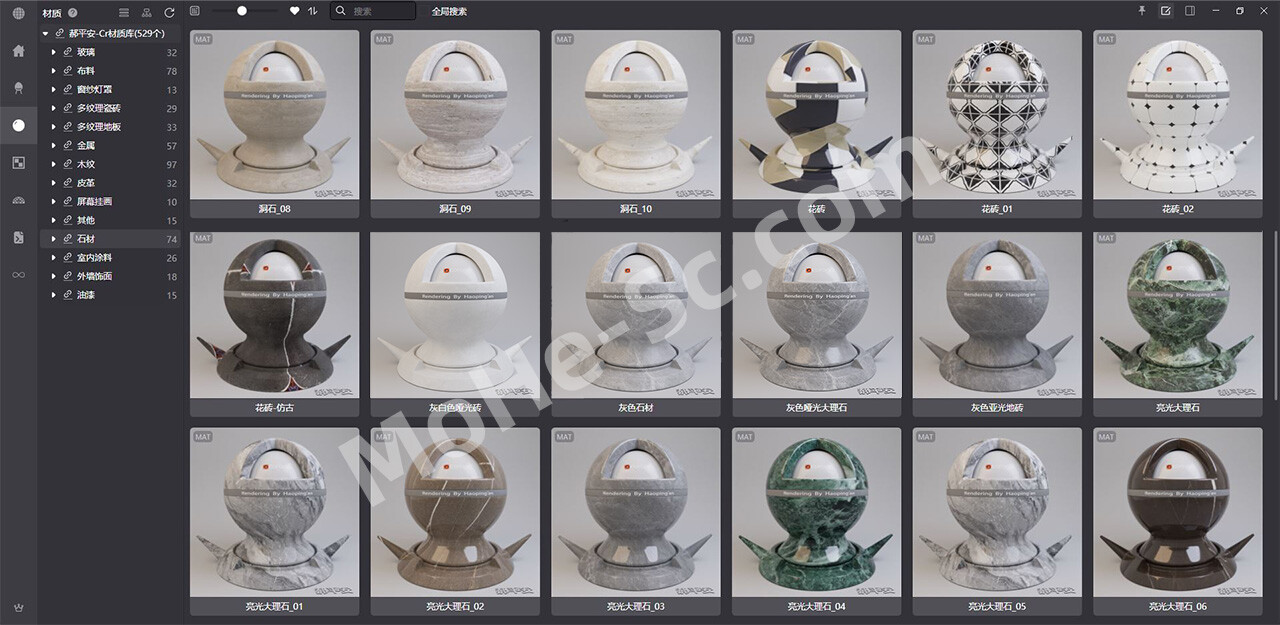This screenshot has height=625, width=1280.
Task: Expand the 木纹 folder arrow
Action: (54, 165)
